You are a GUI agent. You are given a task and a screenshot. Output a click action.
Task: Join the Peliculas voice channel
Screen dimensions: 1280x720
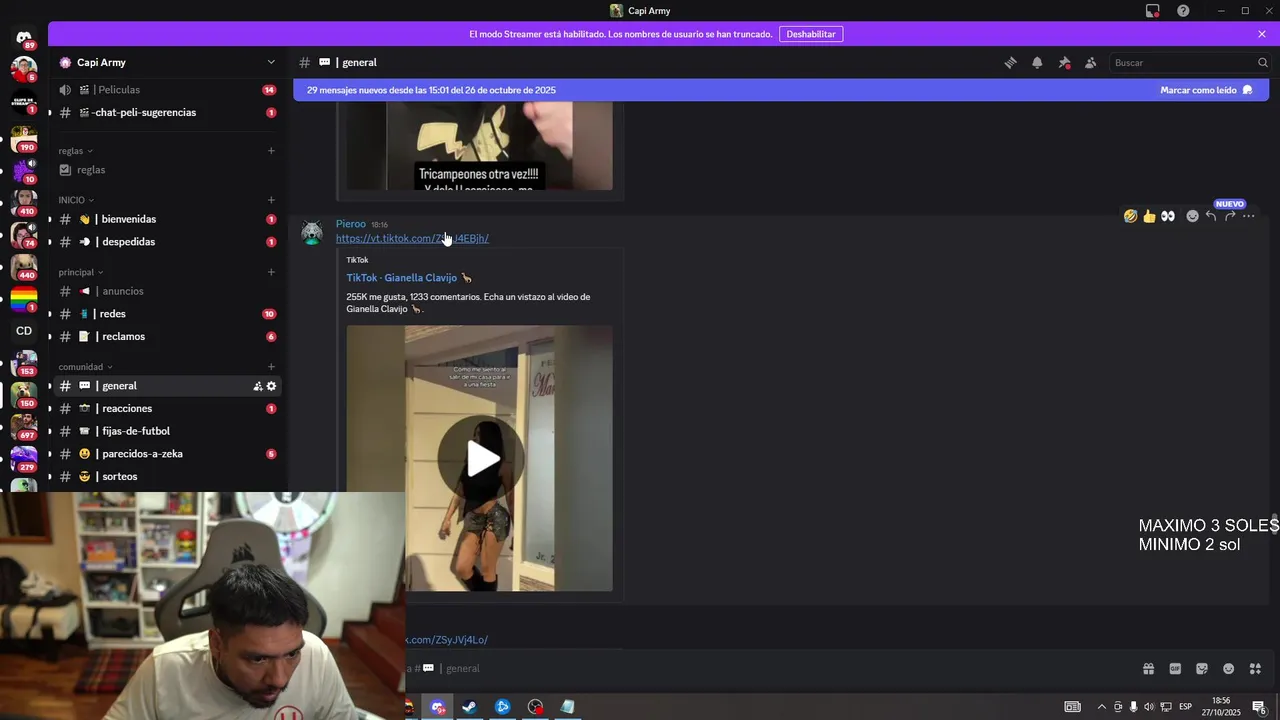[x=167, y=90]
